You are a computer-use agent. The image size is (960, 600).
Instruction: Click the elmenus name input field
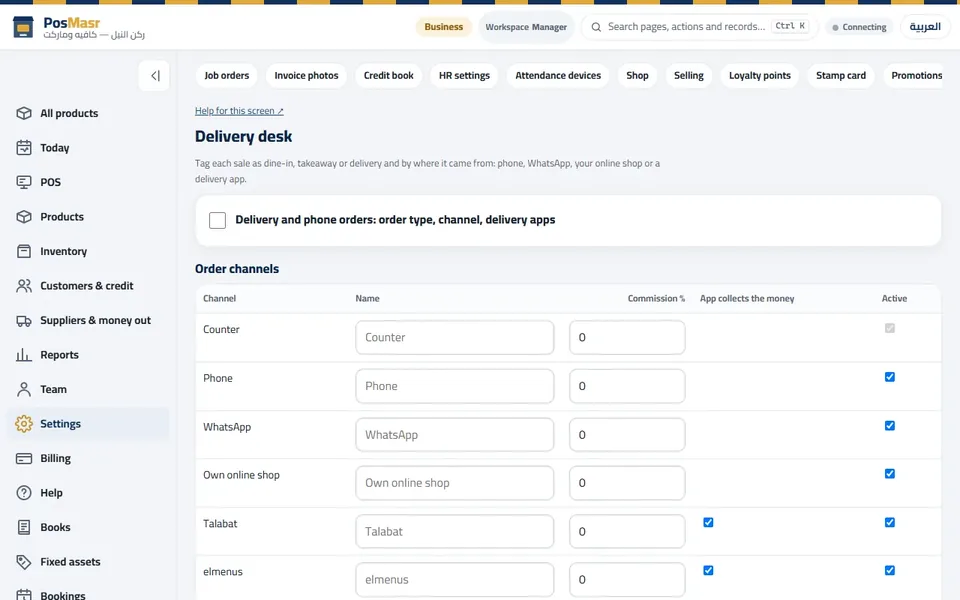[455, 580]
